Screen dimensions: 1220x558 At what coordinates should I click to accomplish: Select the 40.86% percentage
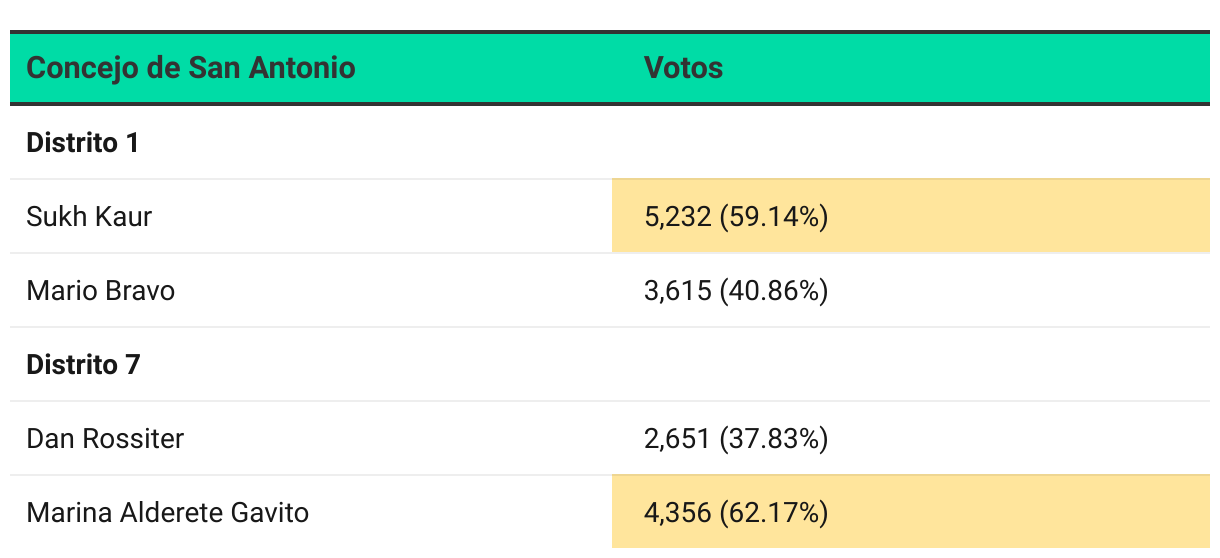coord(774,291)
